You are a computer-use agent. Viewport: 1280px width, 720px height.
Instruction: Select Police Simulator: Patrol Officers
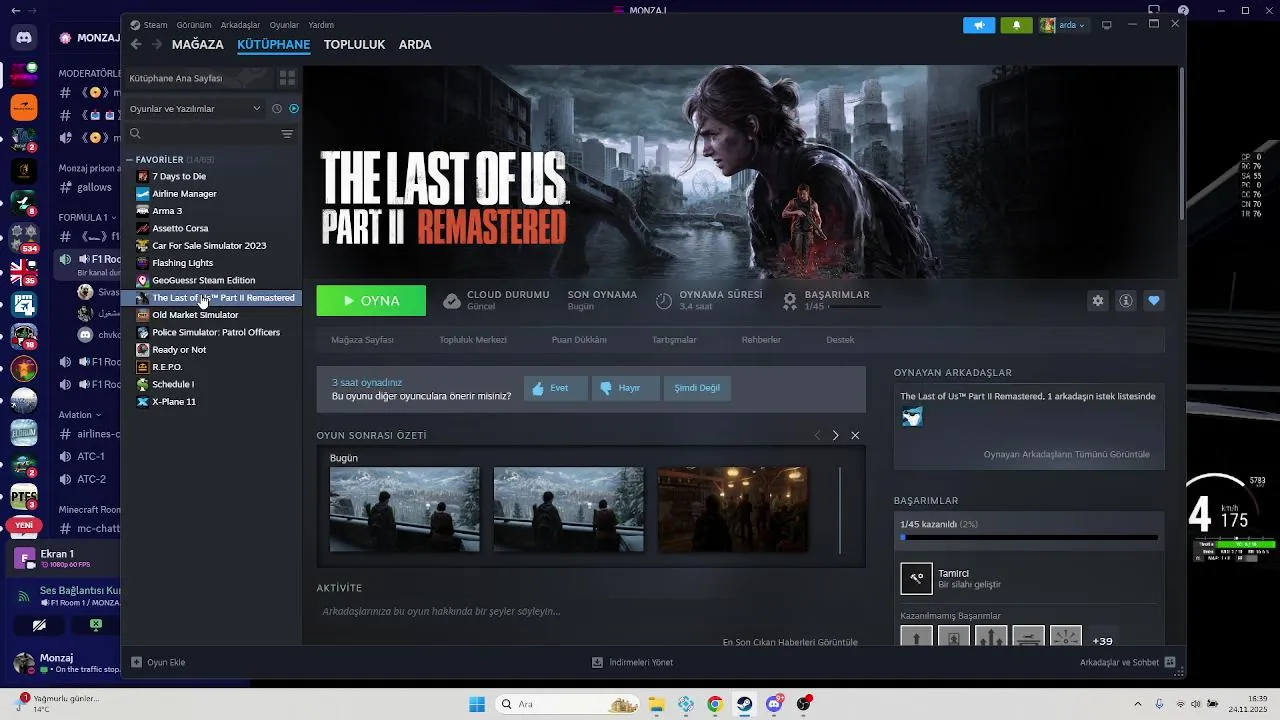pyautogui.click(x=216, y=332)
